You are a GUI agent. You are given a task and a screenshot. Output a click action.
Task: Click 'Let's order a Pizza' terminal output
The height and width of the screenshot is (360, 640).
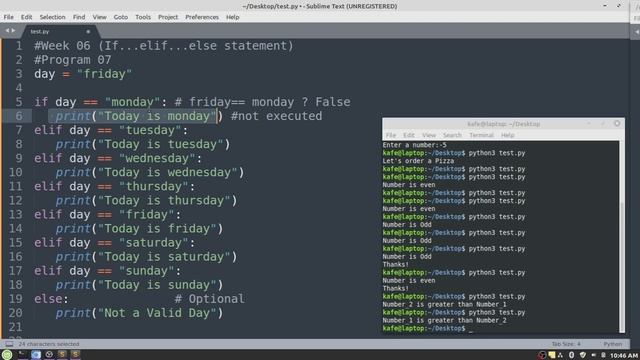coord(418,161)
